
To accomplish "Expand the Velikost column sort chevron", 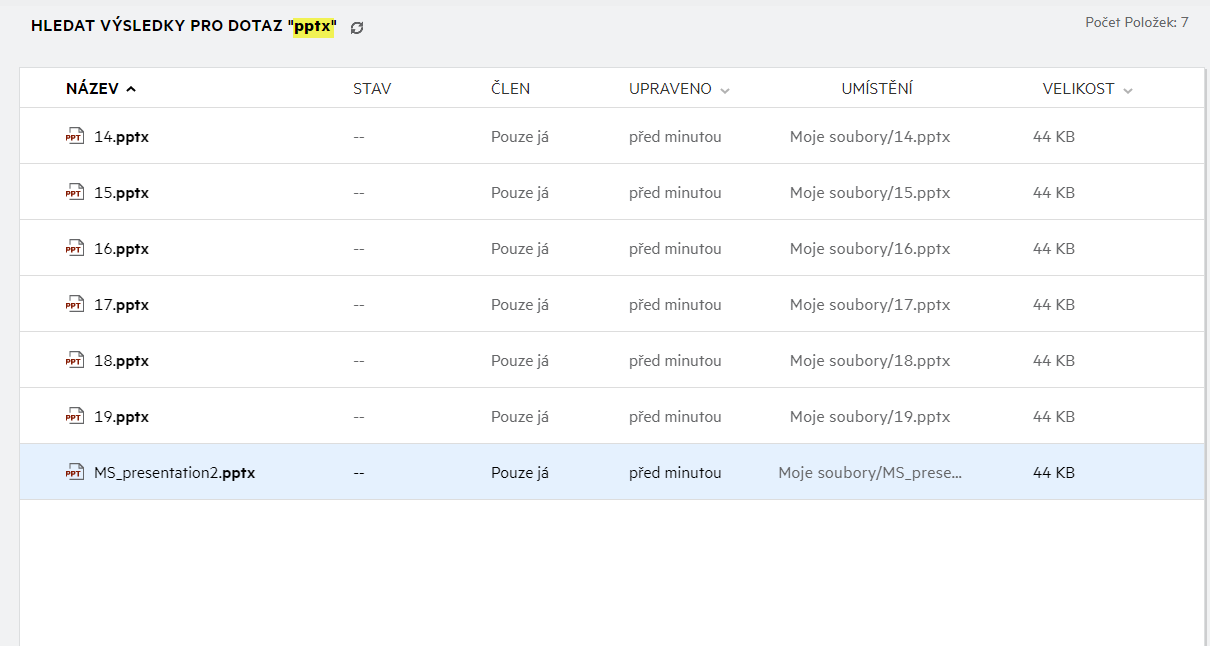I will pyautogui.click(x=1128, y=90).
